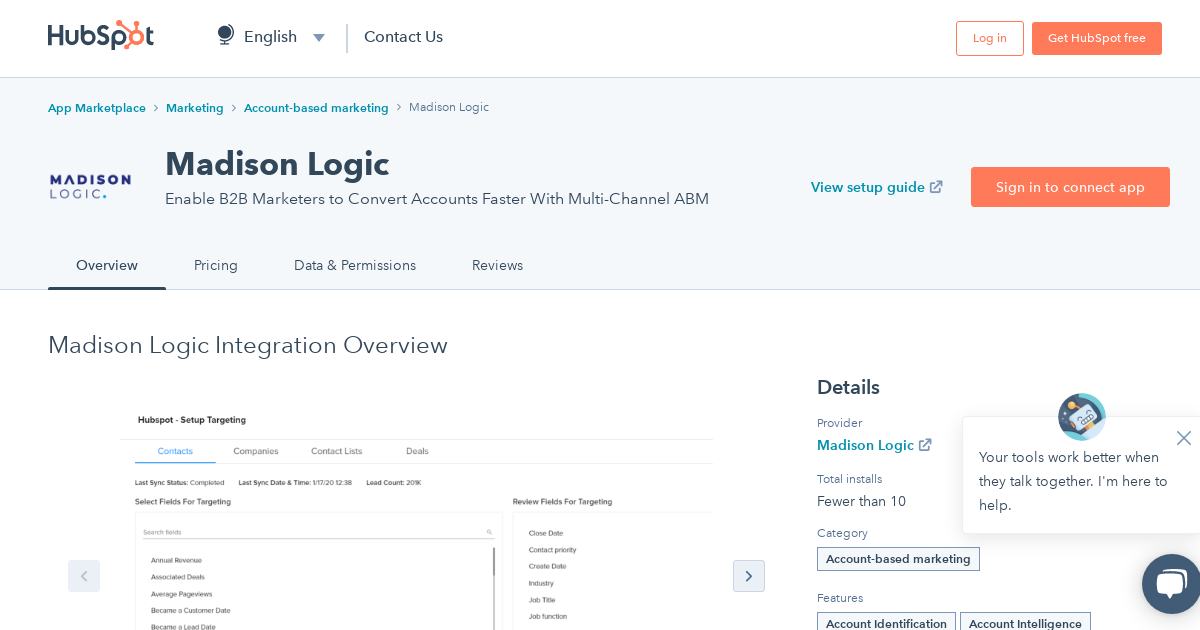Open the chat bubble widget

pyautogui.click(x=1170, y=584)
